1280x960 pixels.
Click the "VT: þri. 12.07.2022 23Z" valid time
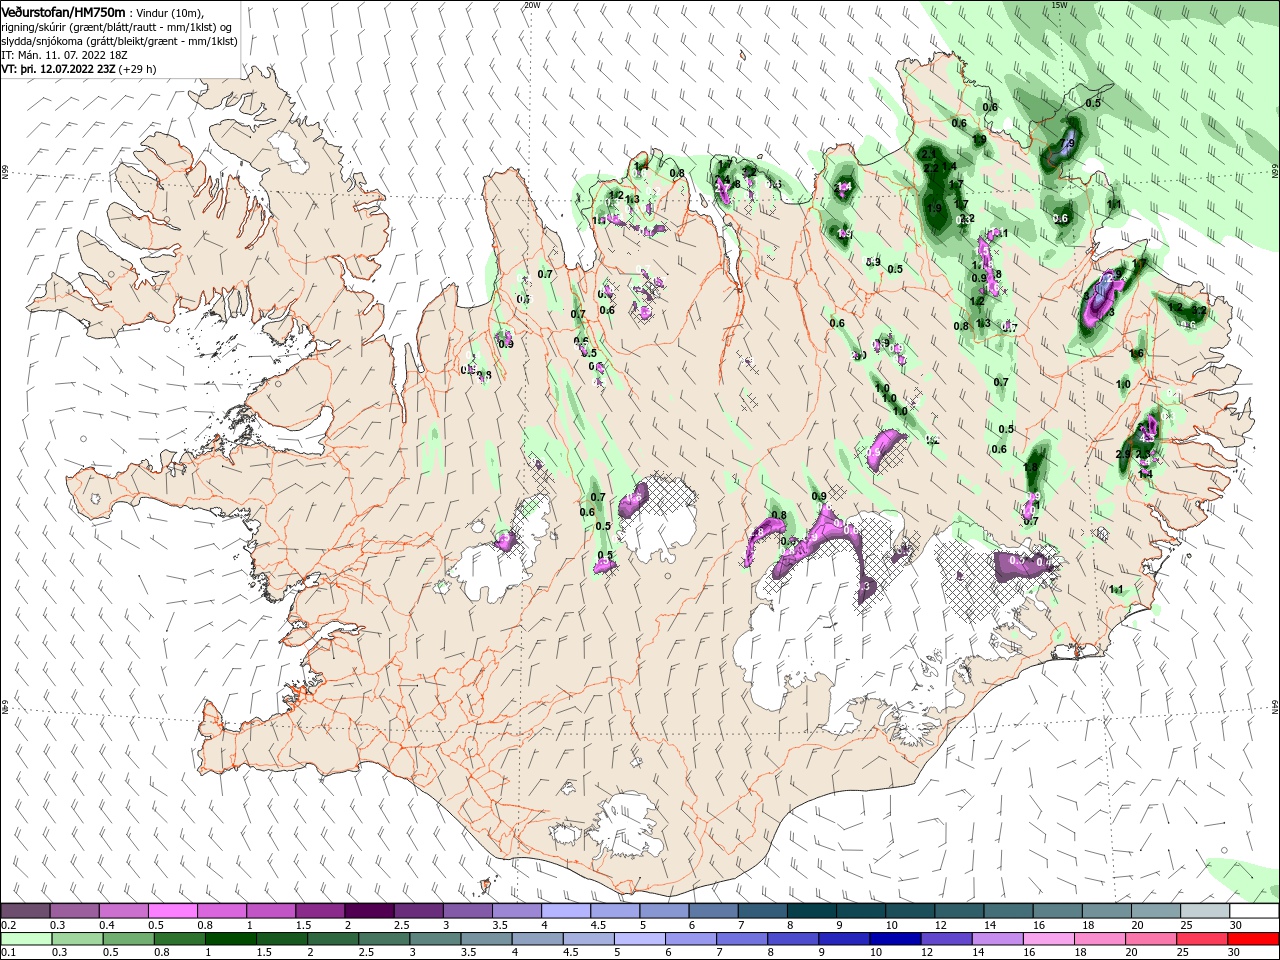(x=58, y=69)
